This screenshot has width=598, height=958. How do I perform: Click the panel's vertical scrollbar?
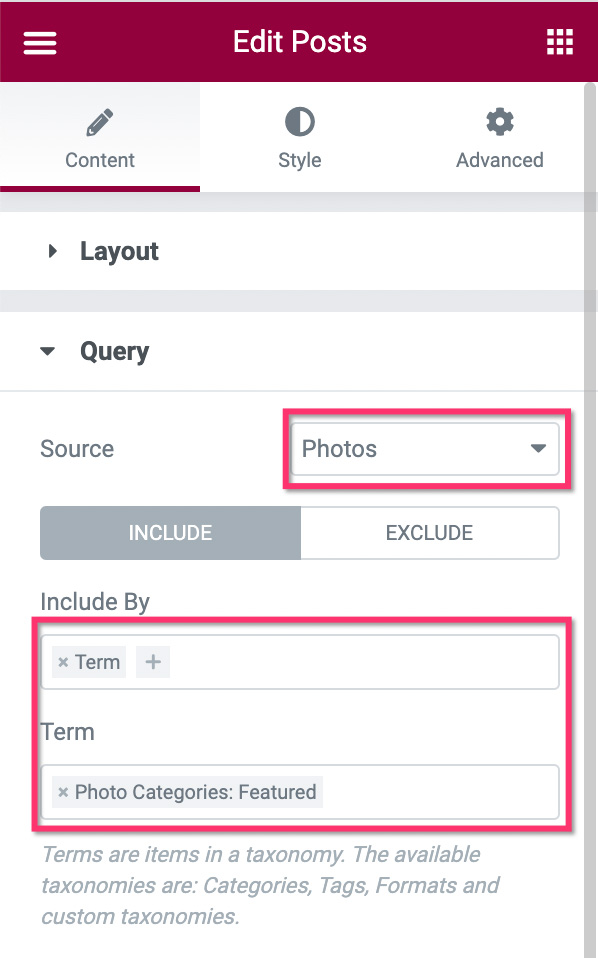pyautogui.click(x=590, y=519)
